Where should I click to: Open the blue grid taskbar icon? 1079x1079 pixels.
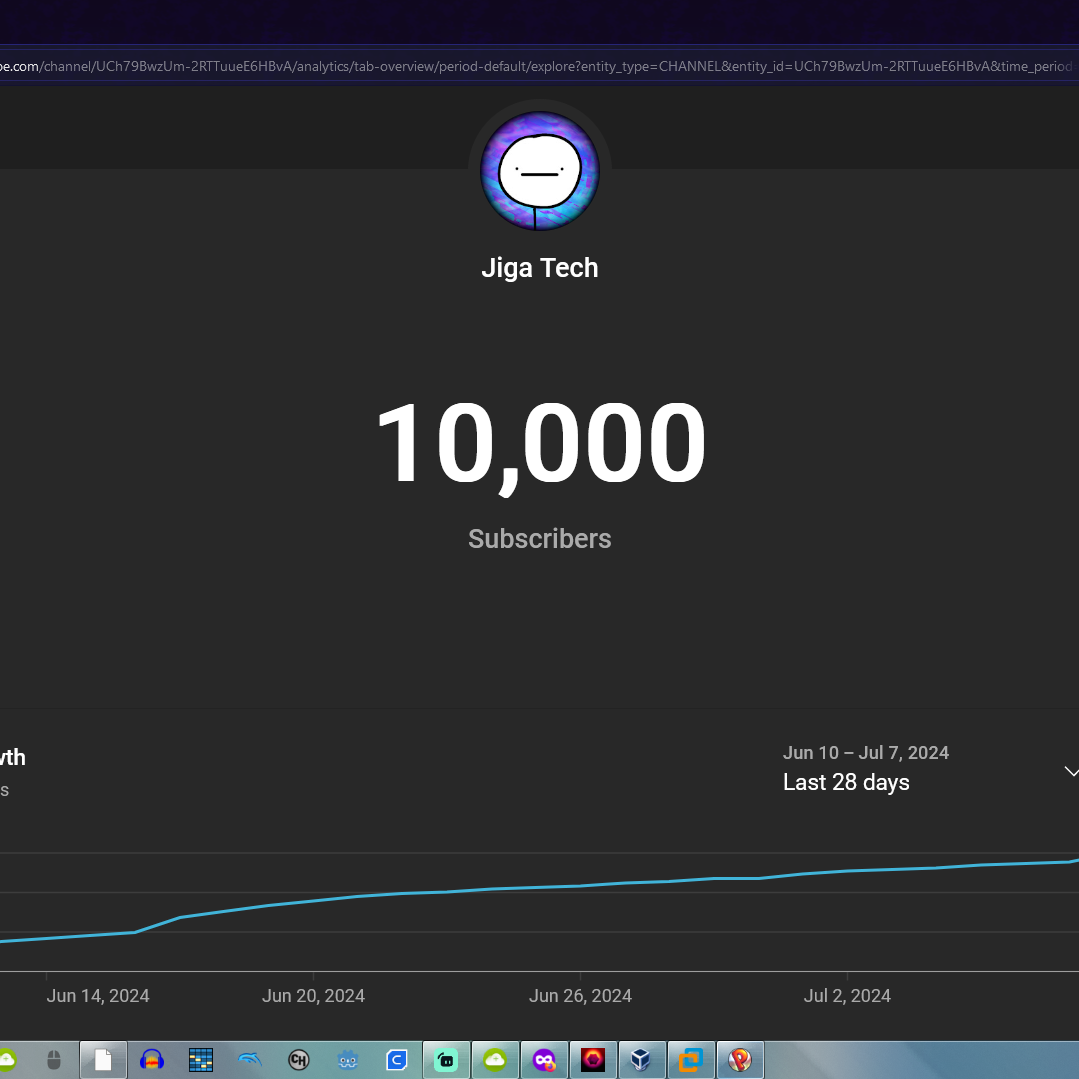click(201, 1060)
